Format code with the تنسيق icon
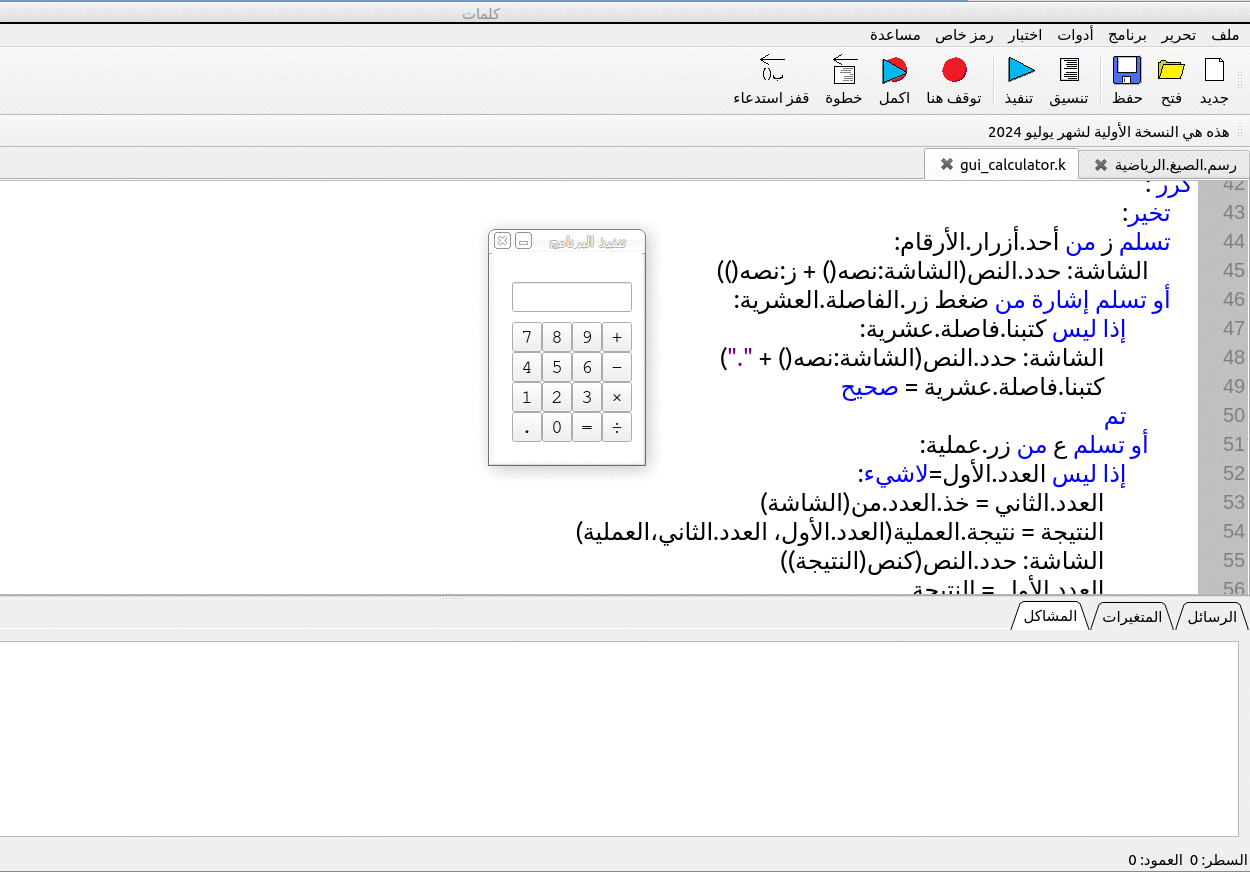Screen dimensions: 1250x872 point(1069,71)
